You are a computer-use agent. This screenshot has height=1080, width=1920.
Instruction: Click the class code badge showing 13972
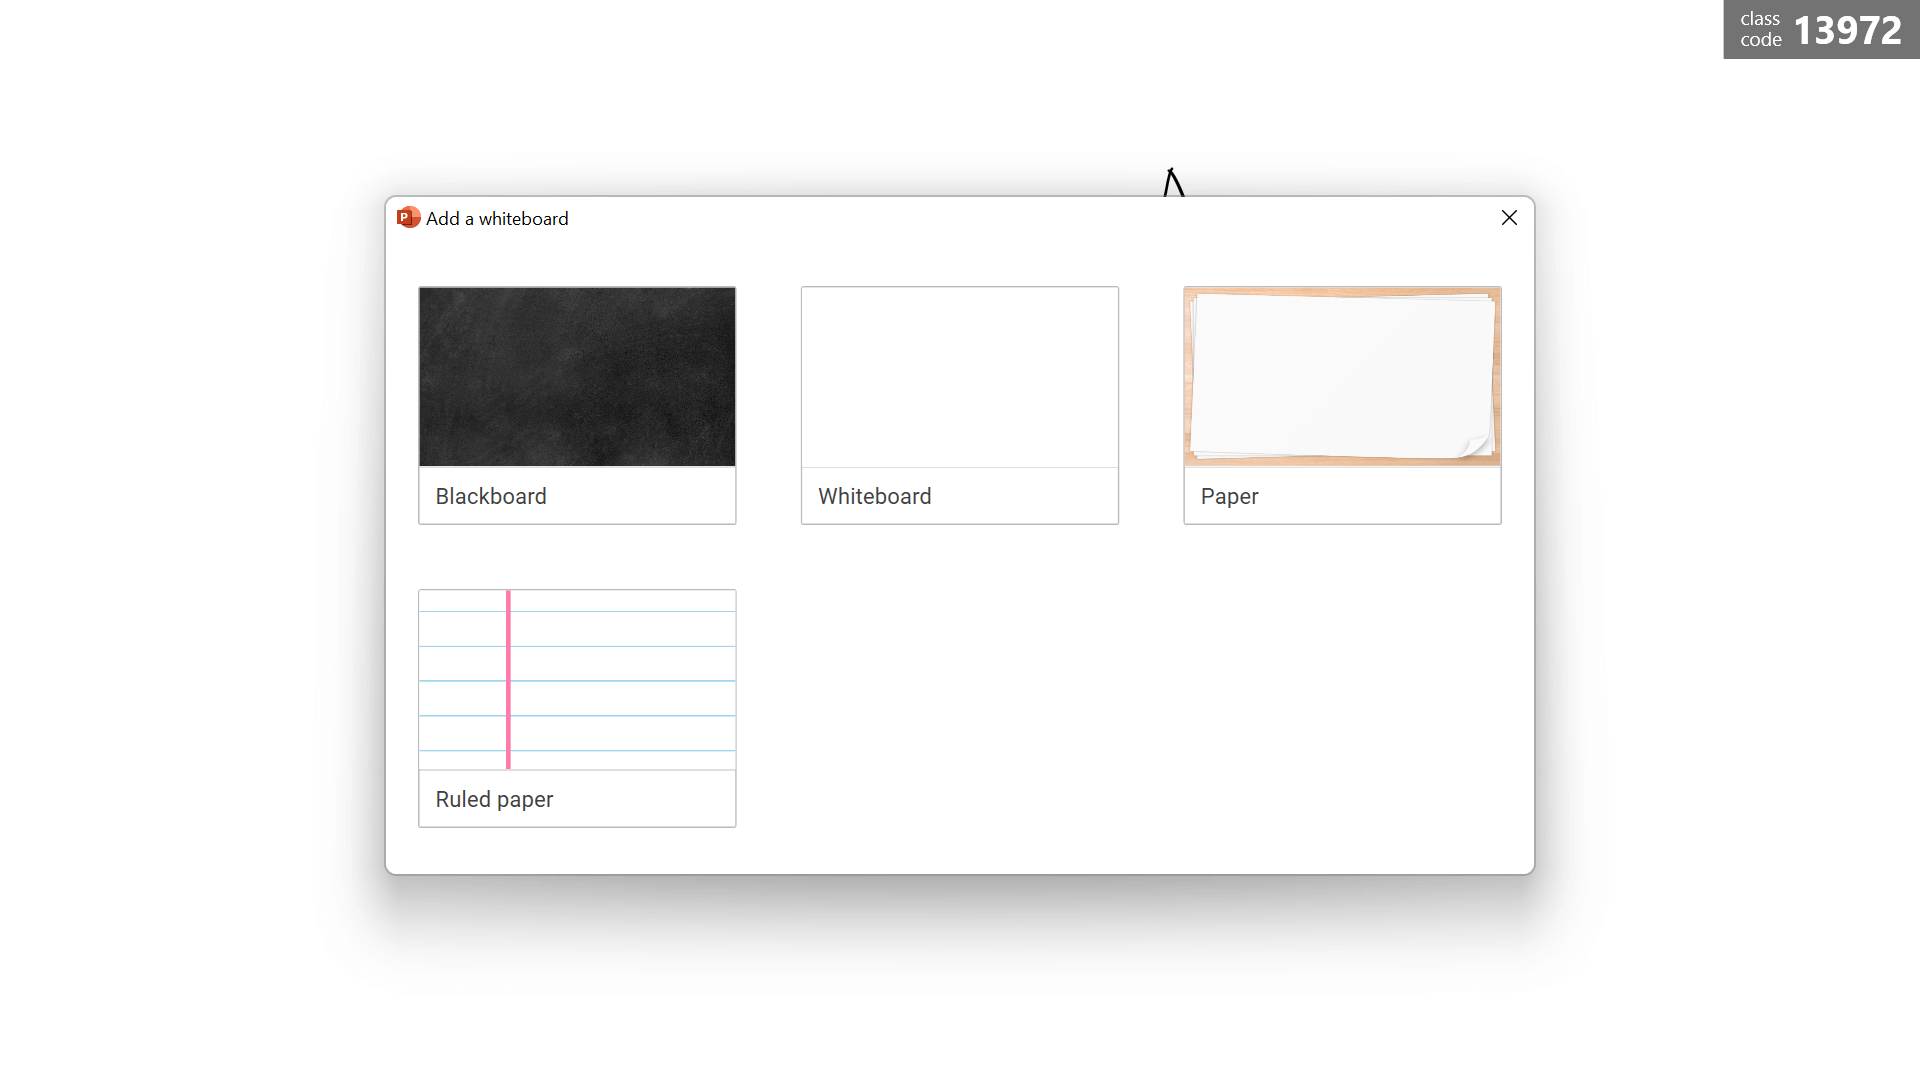point(1820,30)
